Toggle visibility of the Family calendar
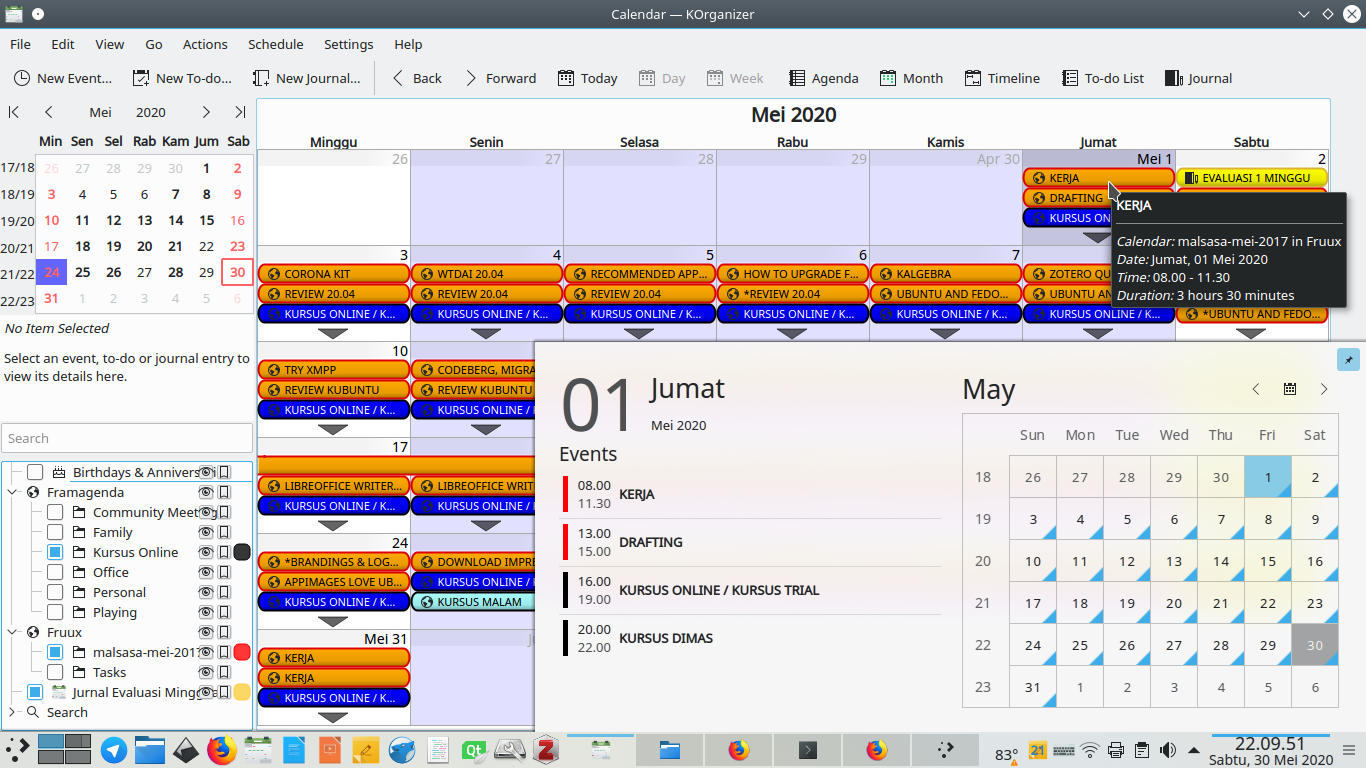The width and height of the screenshot is (1366, 768). pyautogui.click(x=205, y=532)
